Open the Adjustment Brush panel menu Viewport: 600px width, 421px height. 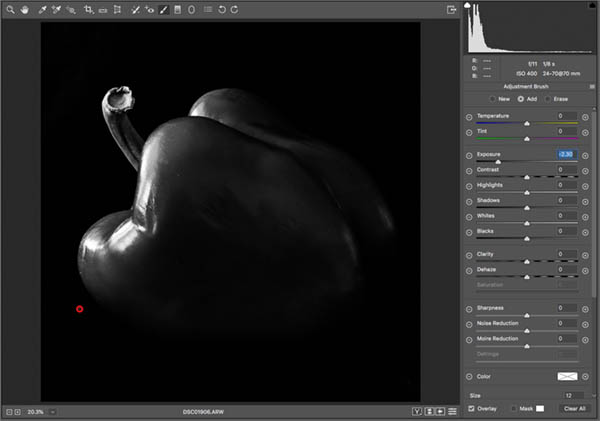(592, 87)
